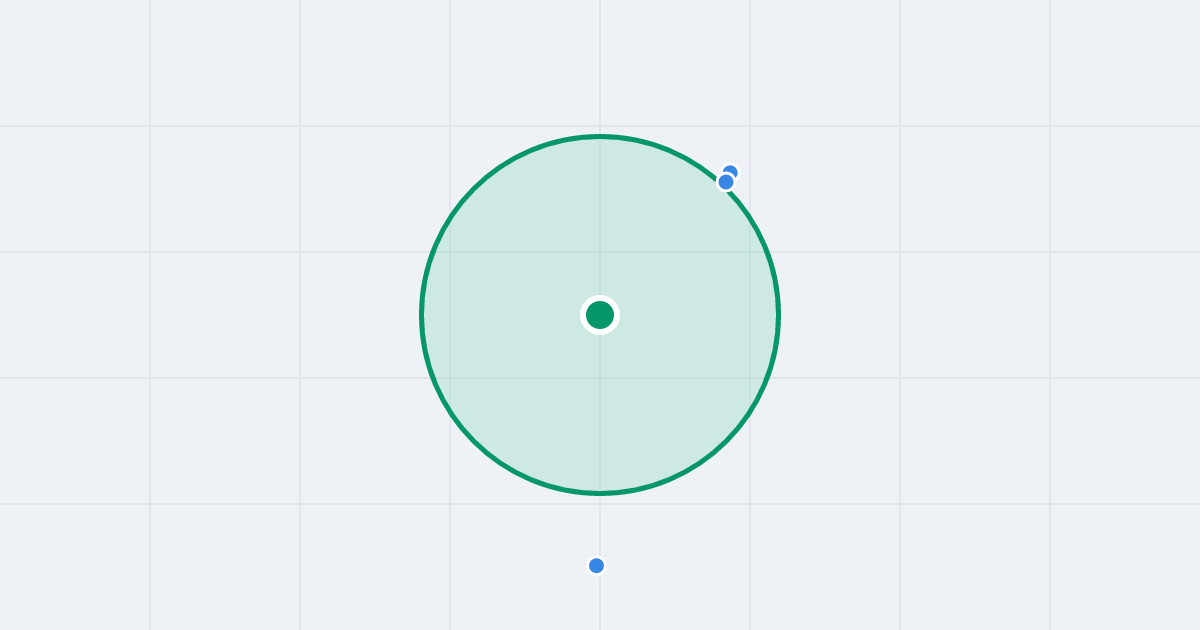Click the blank grid cell in the bottom-right corner

coord(1125,567)
